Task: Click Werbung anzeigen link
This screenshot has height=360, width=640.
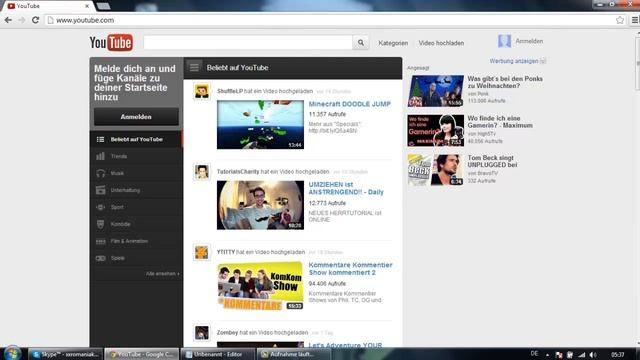Action: 514,61
